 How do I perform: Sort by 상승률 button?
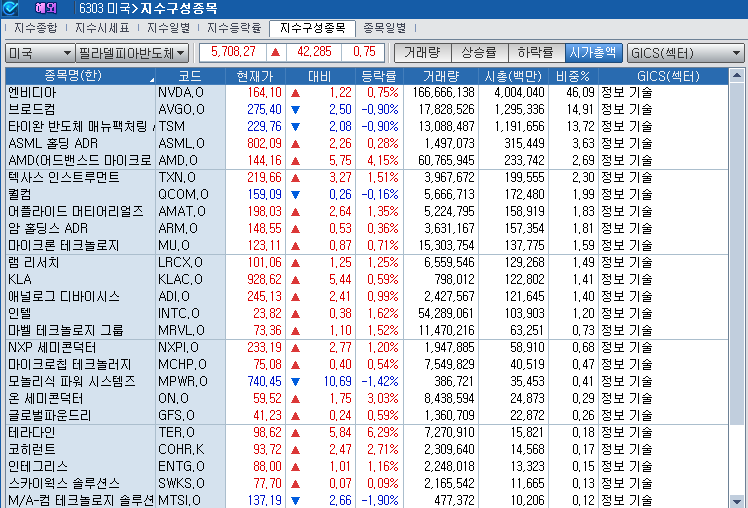pos(479,52)
